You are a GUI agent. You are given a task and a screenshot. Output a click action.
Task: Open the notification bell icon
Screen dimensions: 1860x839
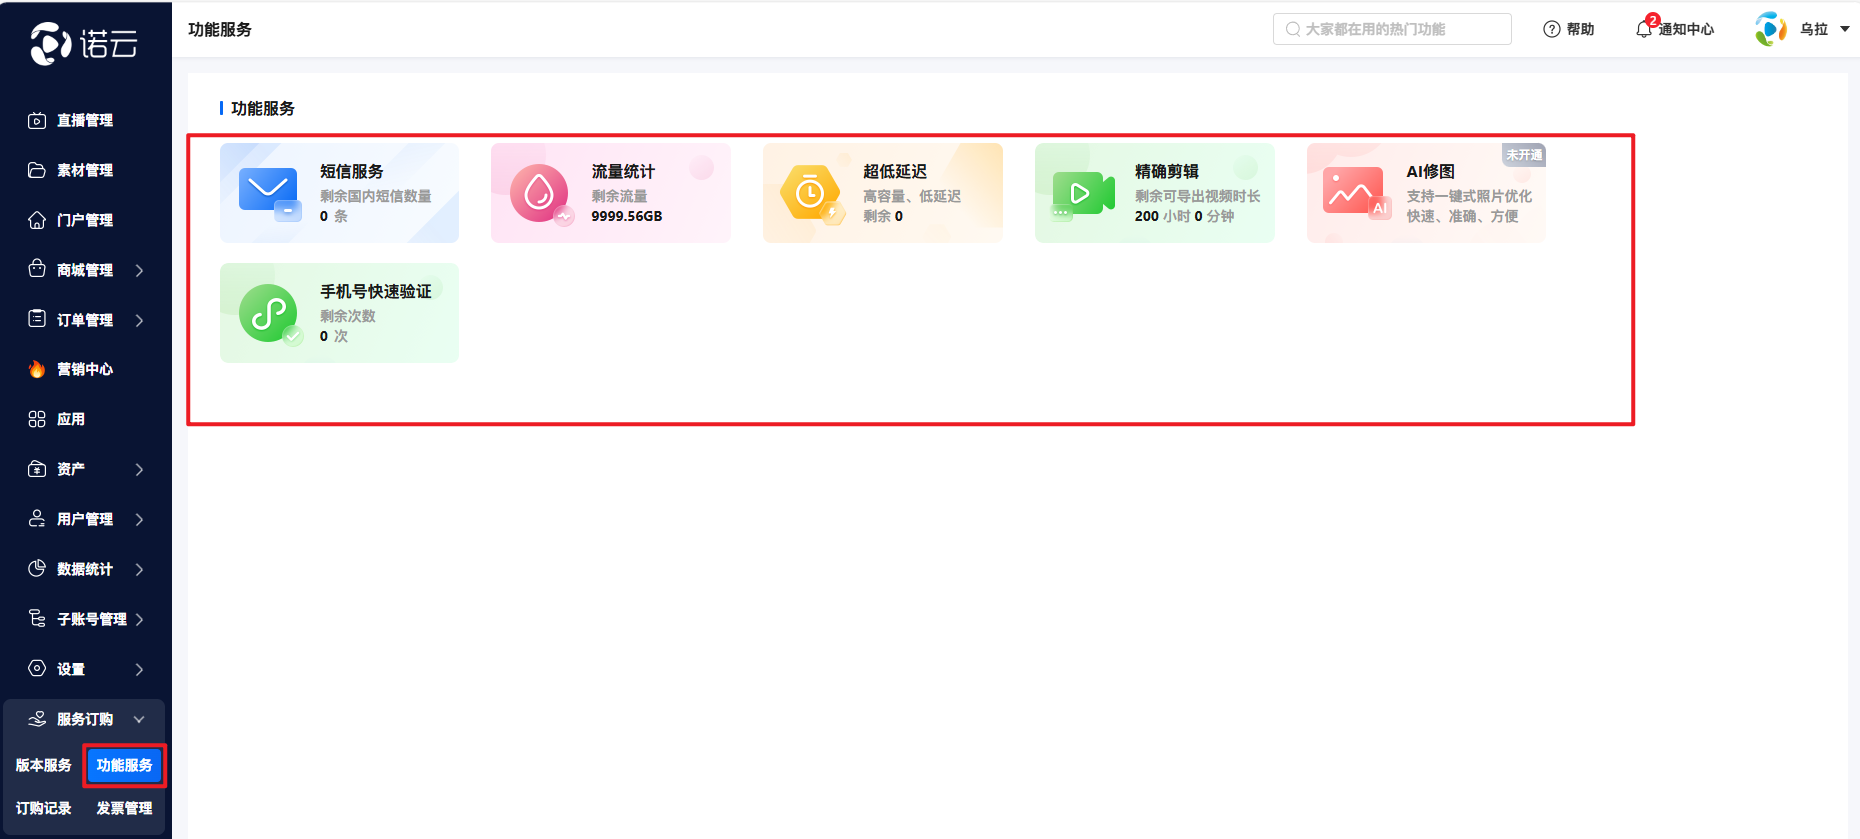(x=1644, y=29)
